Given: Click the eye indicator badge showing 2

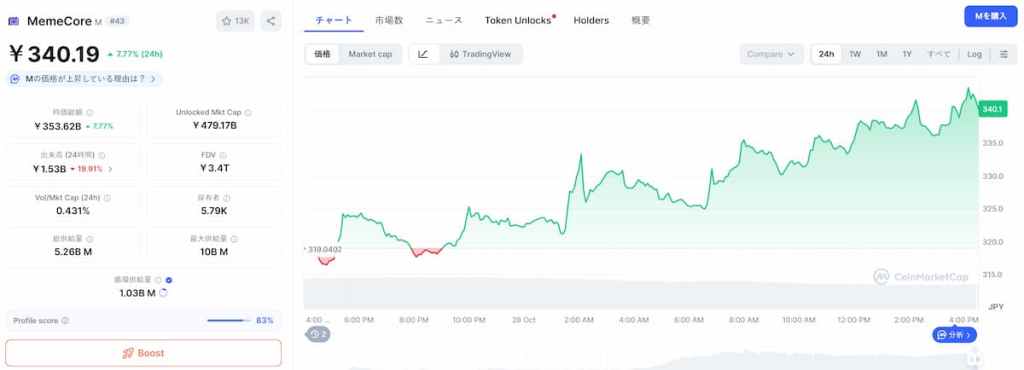Looking at the screenshot, I should click(x=319, y=333).
